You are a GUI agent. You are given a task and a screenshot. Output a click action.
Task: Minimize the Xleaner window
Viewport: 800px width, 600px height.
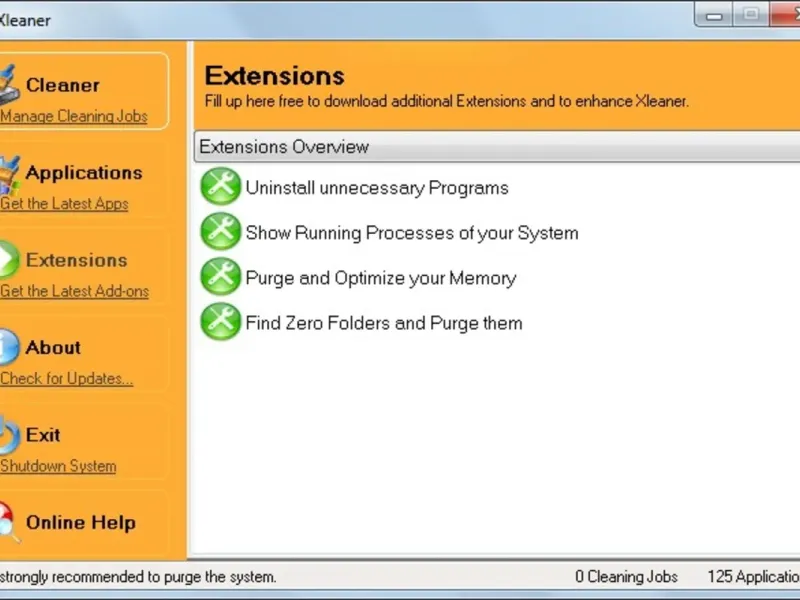[714, 14]
